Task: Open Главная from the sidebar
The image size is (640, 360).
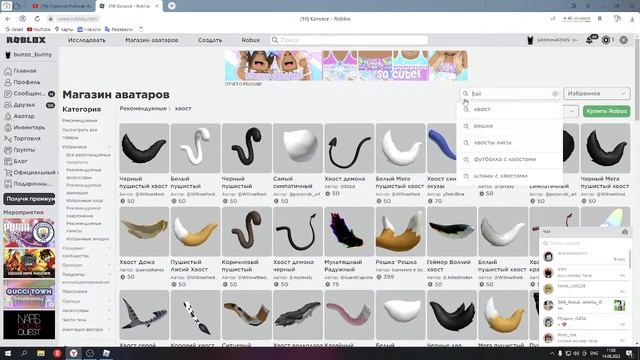Action: pyautogui.click(x=24, y=71)
